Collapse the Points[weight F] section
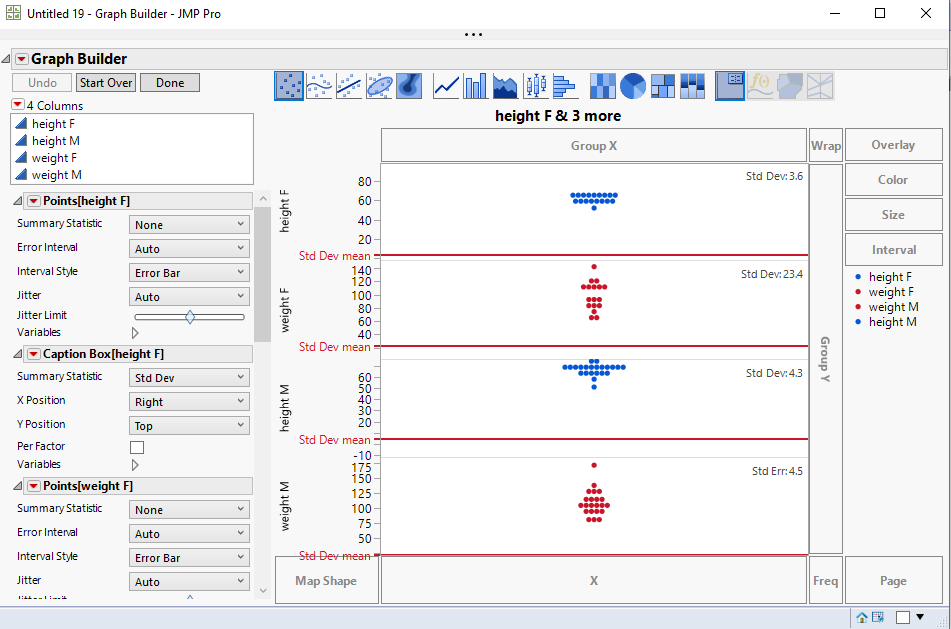The image size is (951, 629). [18, 486]
